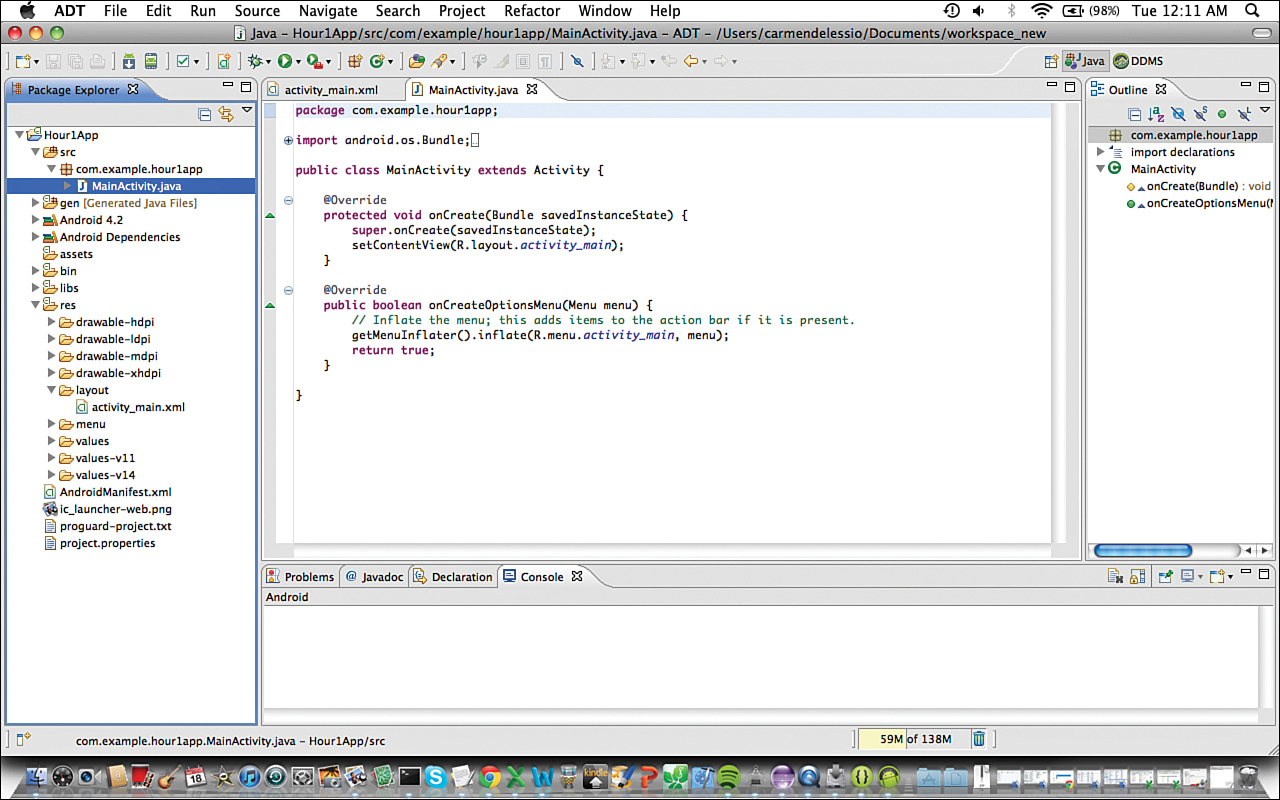
Task: Run garbage collector trash icon
Action: pos(979,739)
